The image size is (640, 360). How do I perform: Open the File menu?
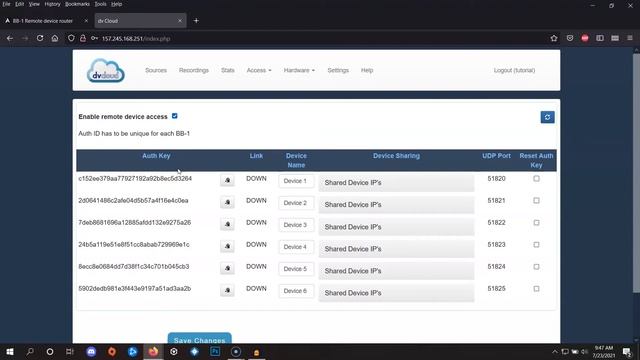point(6,4)
